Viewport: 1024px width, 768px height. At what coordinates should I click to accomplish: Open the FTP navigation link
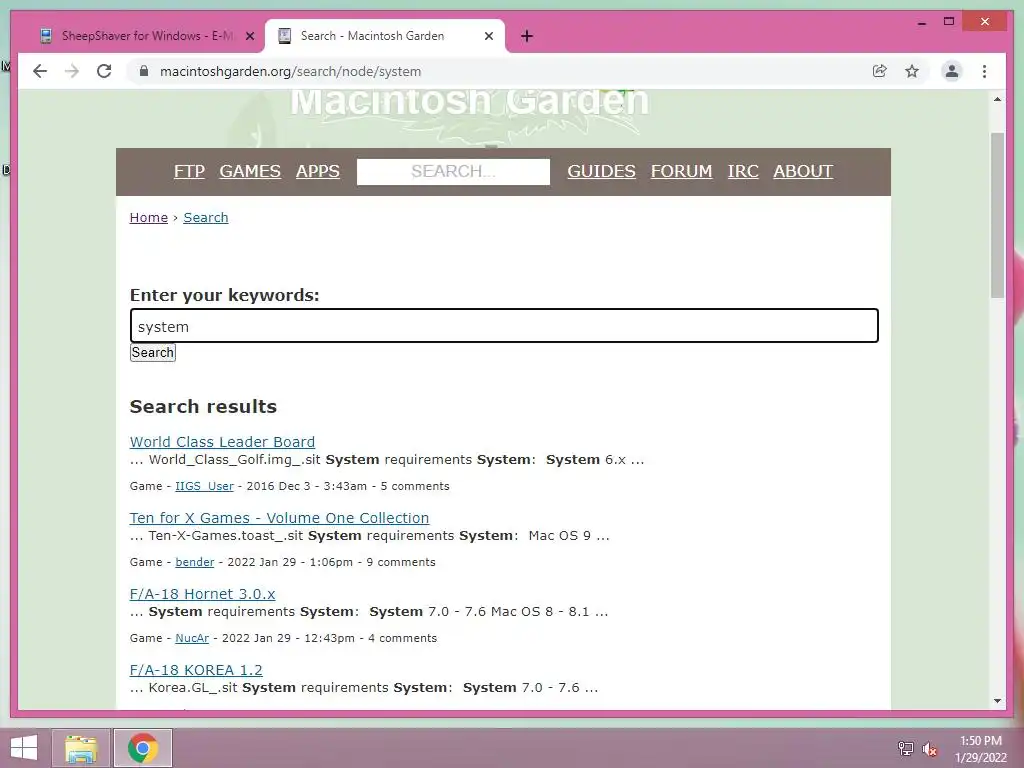[x=189, y=171]
